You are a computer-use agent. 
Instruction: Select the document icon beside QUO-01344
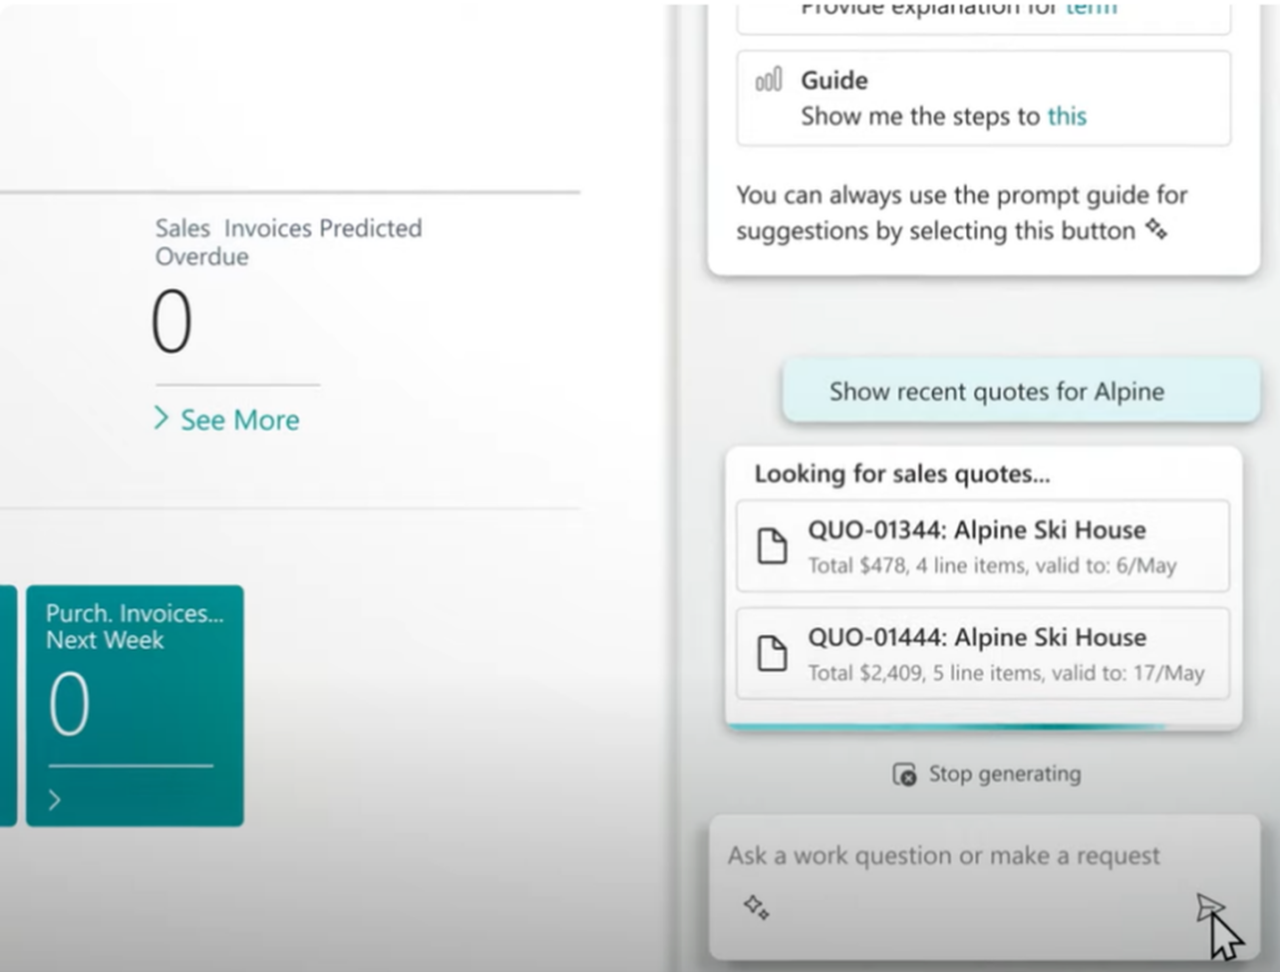pos(771,547)
